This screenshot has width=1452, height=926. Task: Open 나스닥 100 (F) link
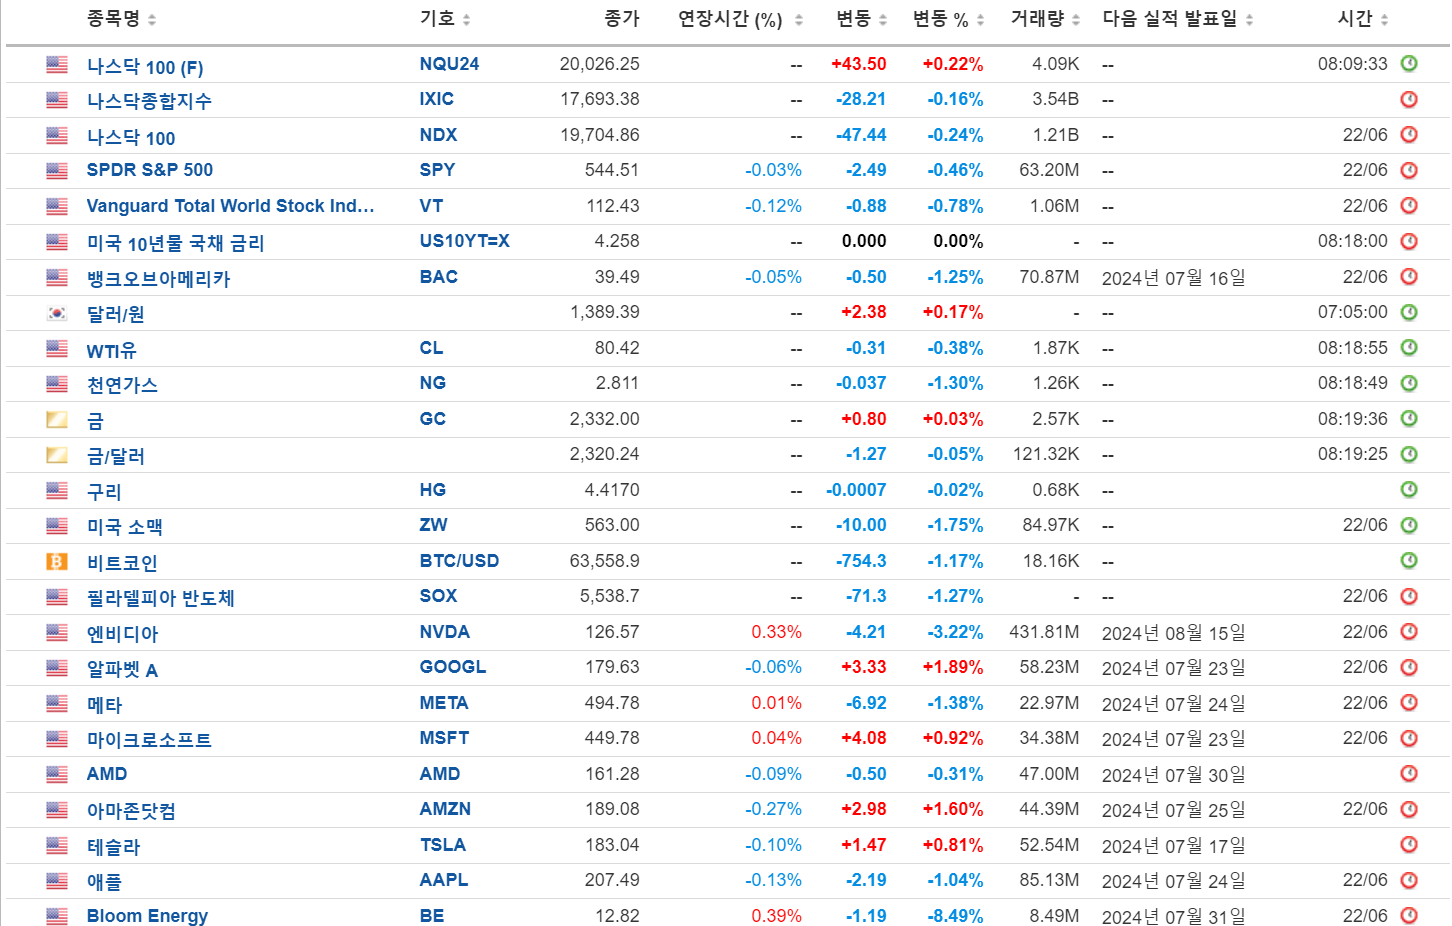(x=145, y=67)
